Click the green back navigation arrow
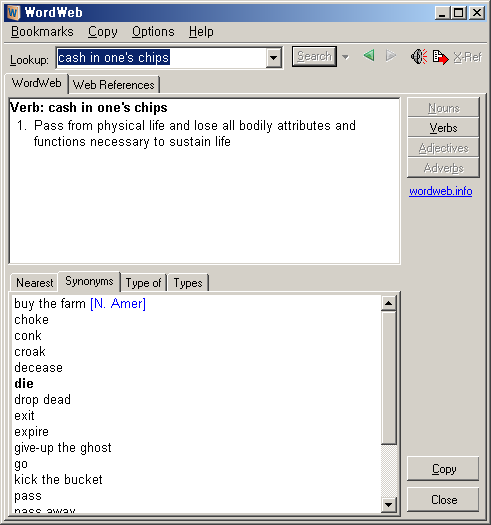Viewport: 491px width, 525px height. tap(369, 56)
